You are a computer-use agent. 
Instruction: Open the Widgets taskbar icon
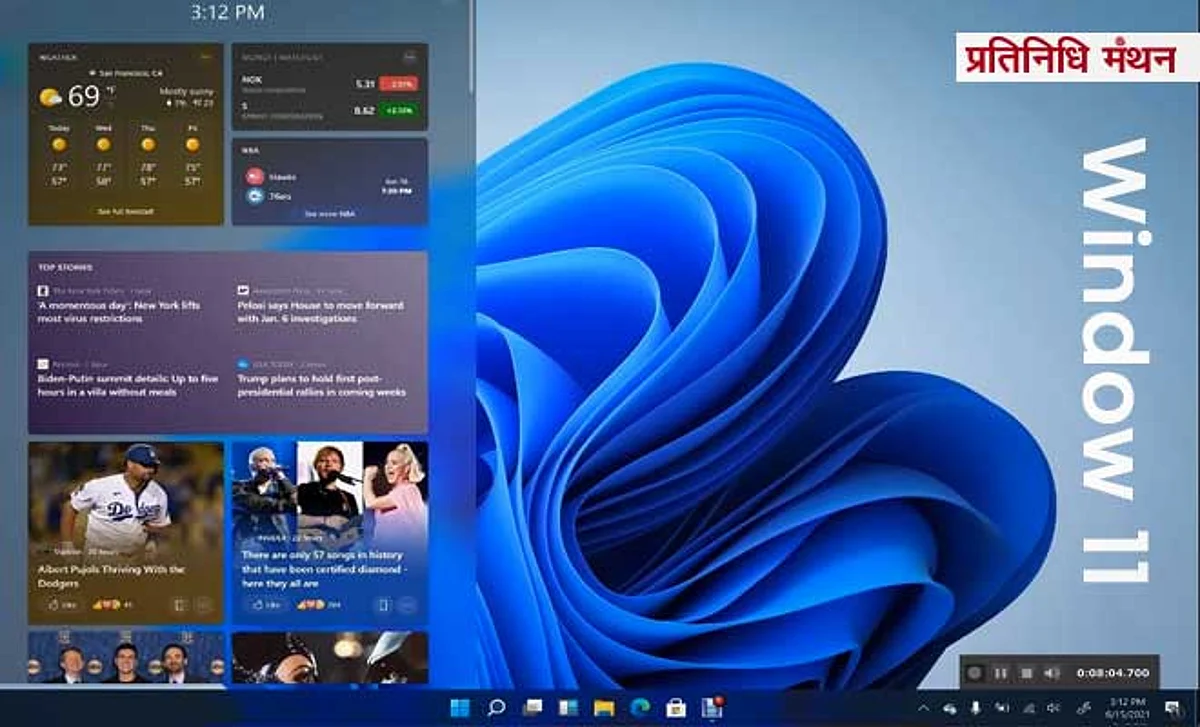click(568, 707)
